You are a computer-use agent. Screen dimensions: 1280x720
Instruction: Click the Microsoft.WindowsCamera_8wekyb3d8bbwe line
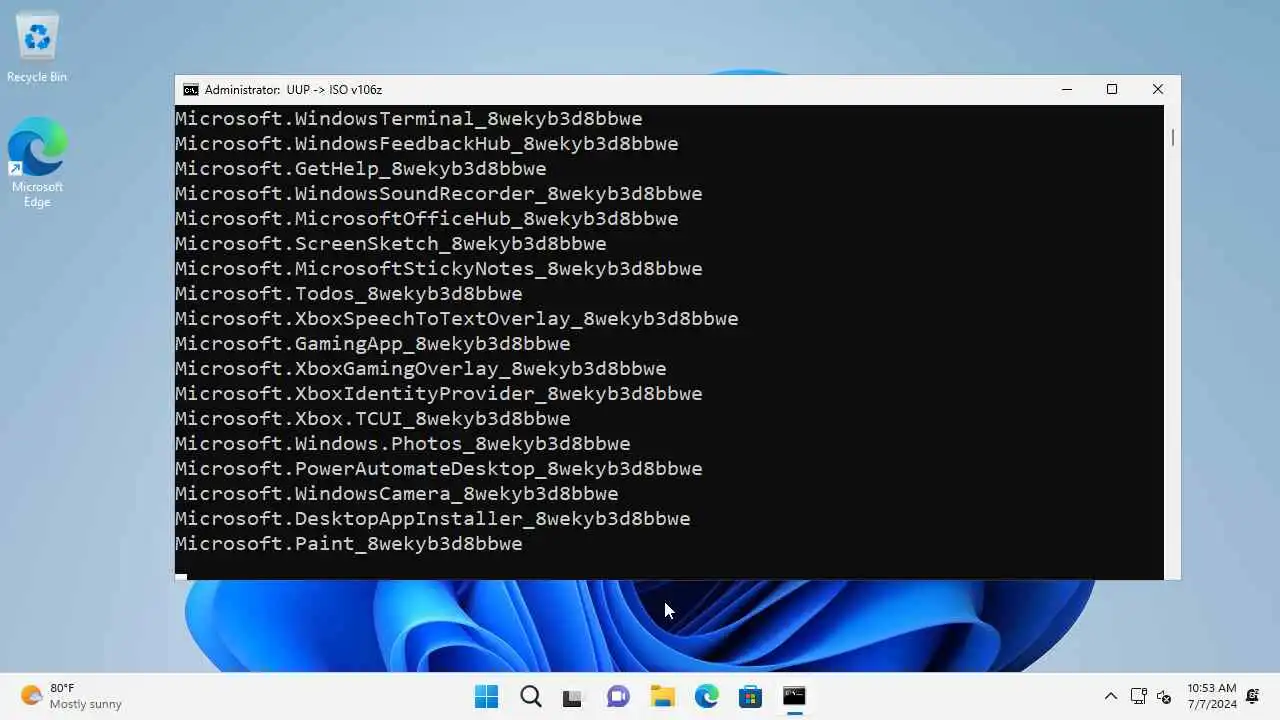click(x=397, y=494)
